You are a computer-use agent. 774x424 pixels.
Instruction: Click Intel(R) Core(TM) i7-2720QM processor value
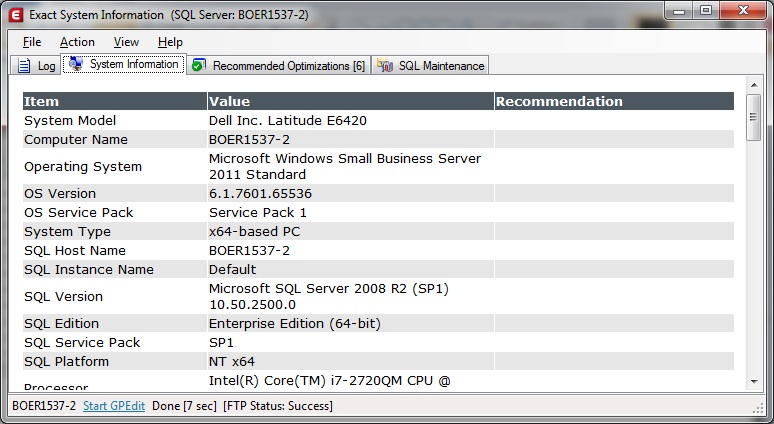(330, 381)
